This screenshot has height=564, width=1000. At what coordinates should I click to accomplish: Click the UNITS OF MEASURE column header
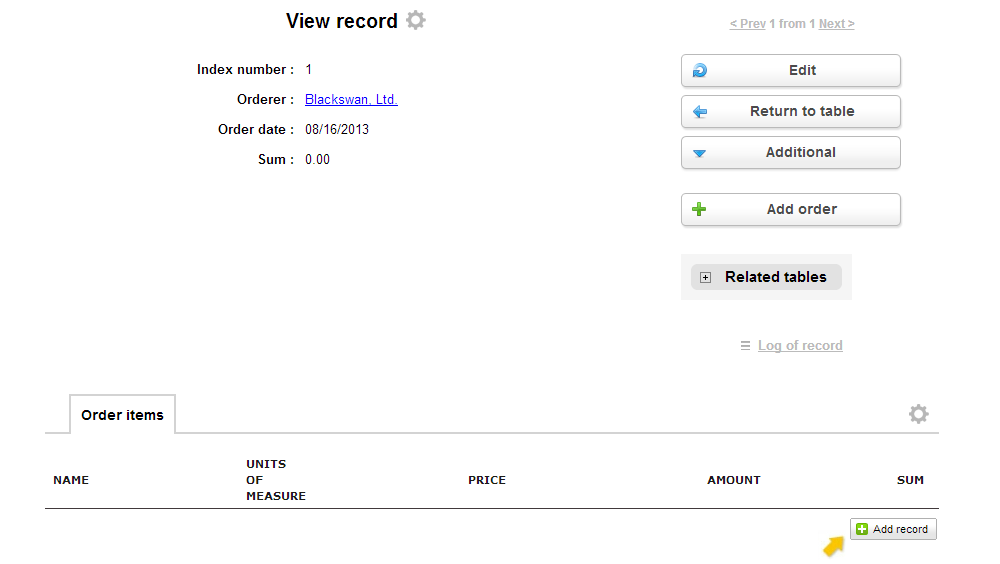[x=276, y=480]
